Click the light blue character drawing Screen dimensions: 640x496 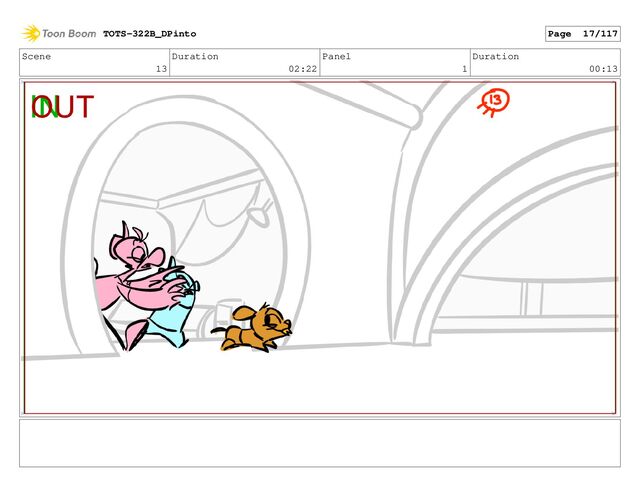tap(173, 310)
